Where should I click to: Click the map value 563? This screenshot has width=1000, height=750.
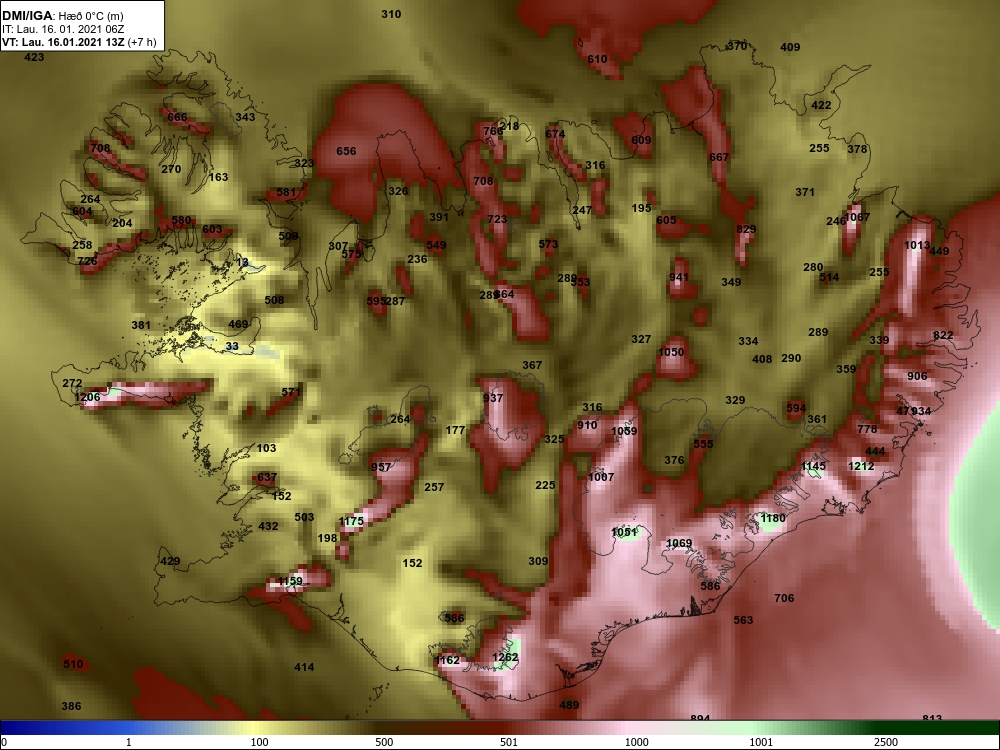(743, 620)
